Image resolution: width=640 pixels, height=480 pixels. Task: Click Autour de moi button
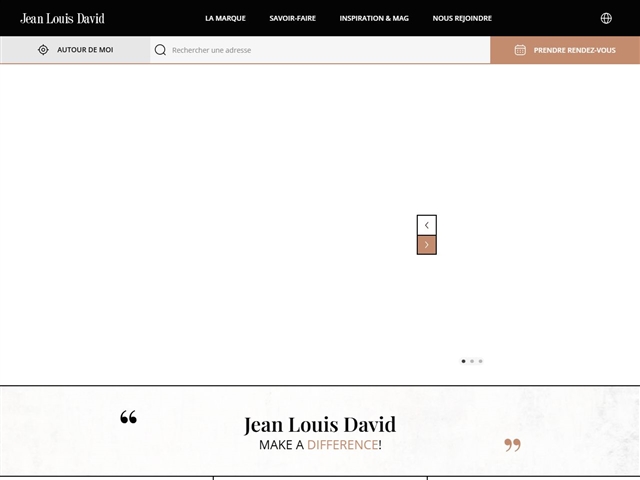[x=75, y=50]
